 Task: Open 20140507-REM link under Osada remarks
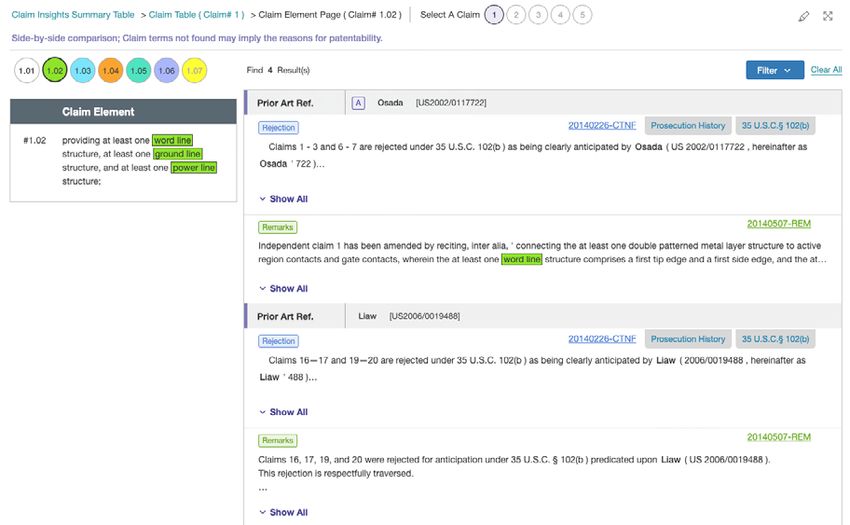(x=779, y=223)
